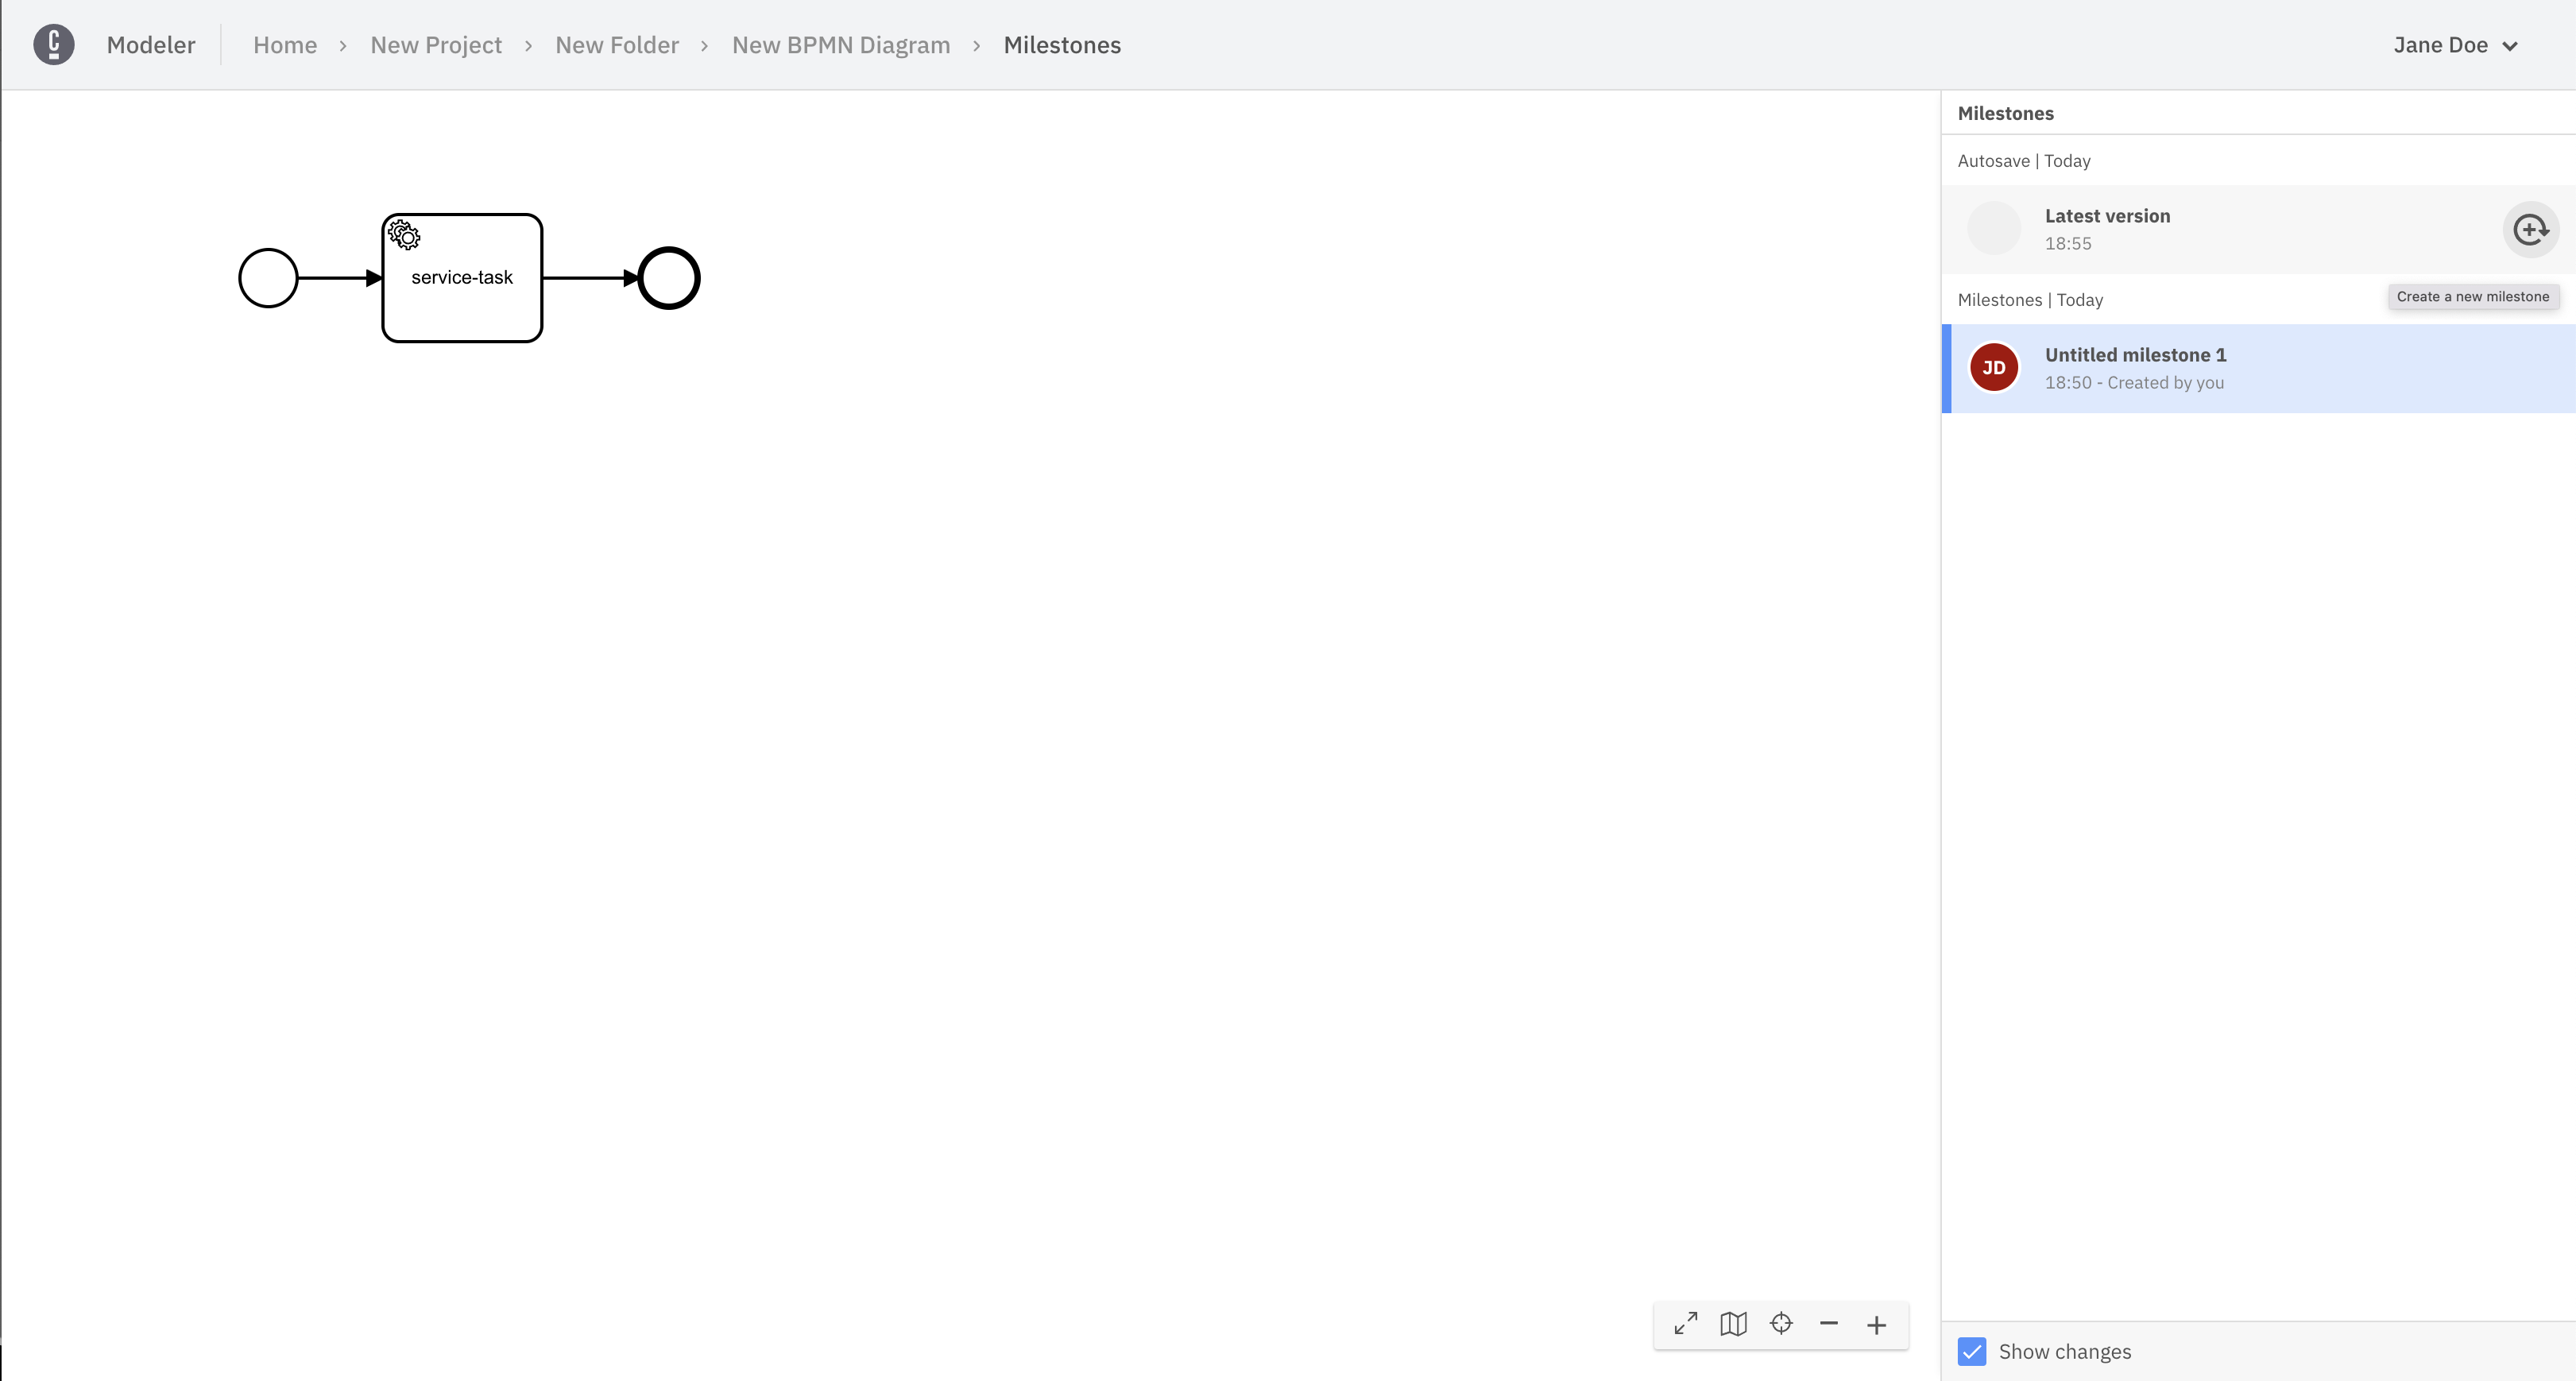Toggle the minimap icon

pyautogui.click(x=1733, y=1324)
